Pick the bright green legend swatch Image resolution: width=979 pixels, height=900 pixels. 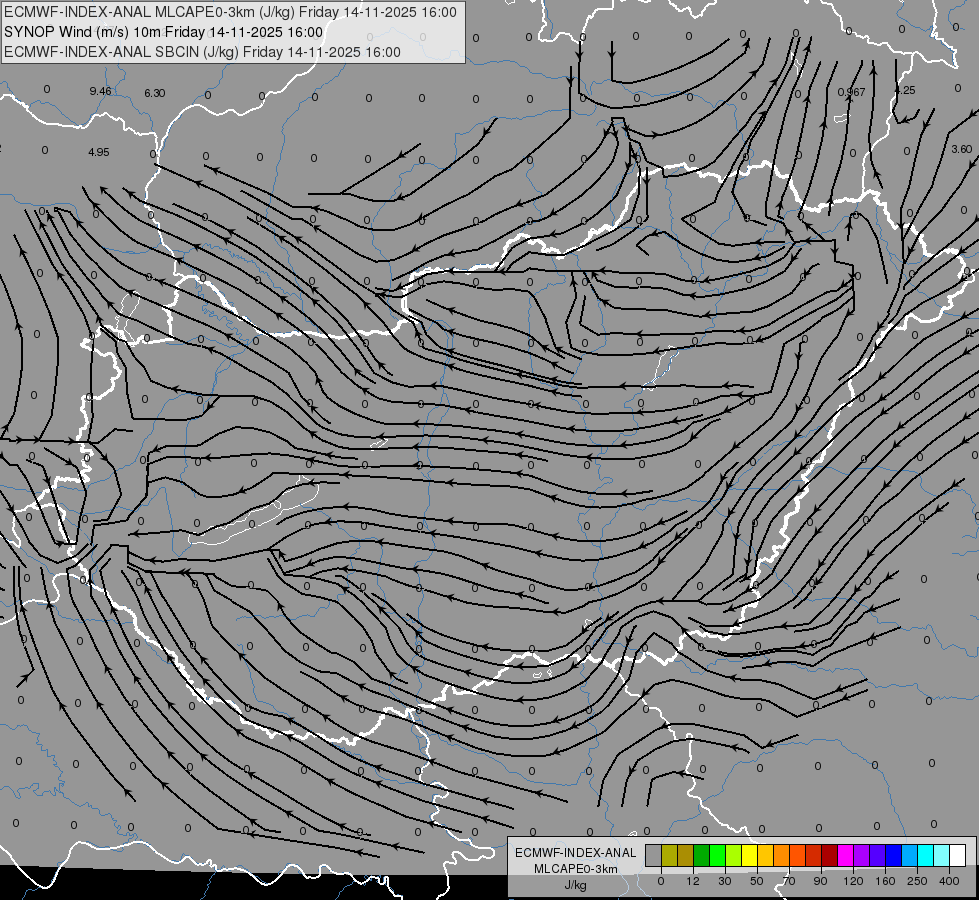717,856
